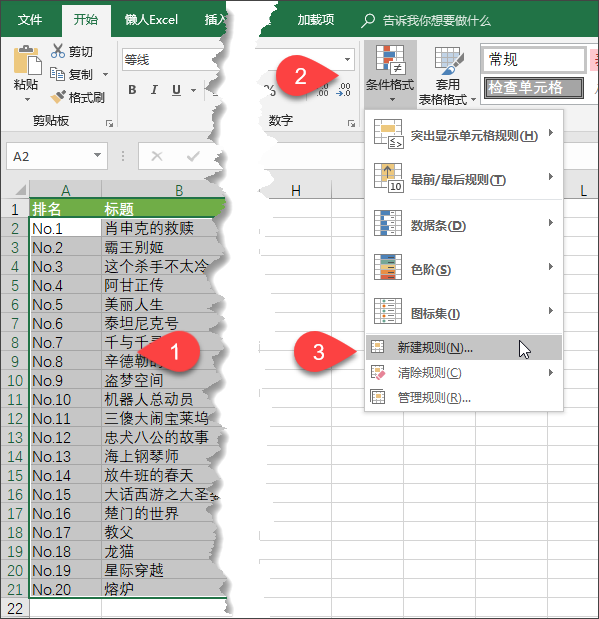
Task: Click the Data Bars icon
Action: click(388, 223)
